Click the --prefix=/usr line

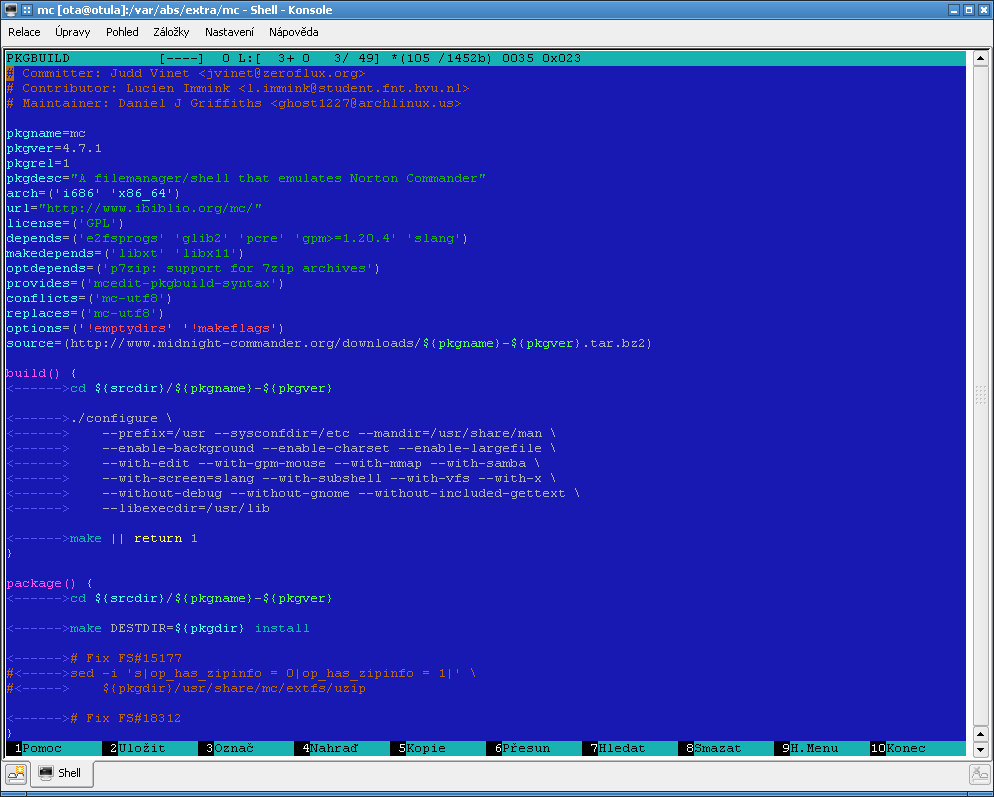click(329, 433)
